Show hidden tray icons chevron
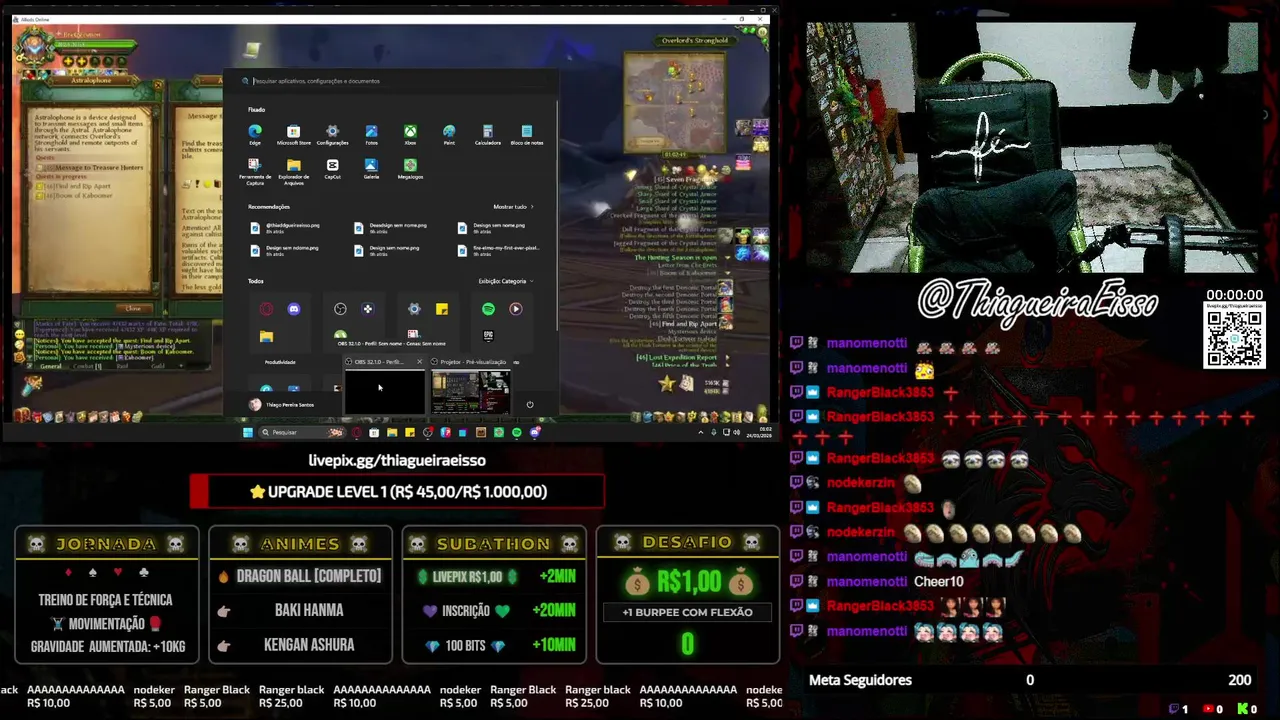The width and height of the screenshot is (1280, 720). (x=701, y=432)
